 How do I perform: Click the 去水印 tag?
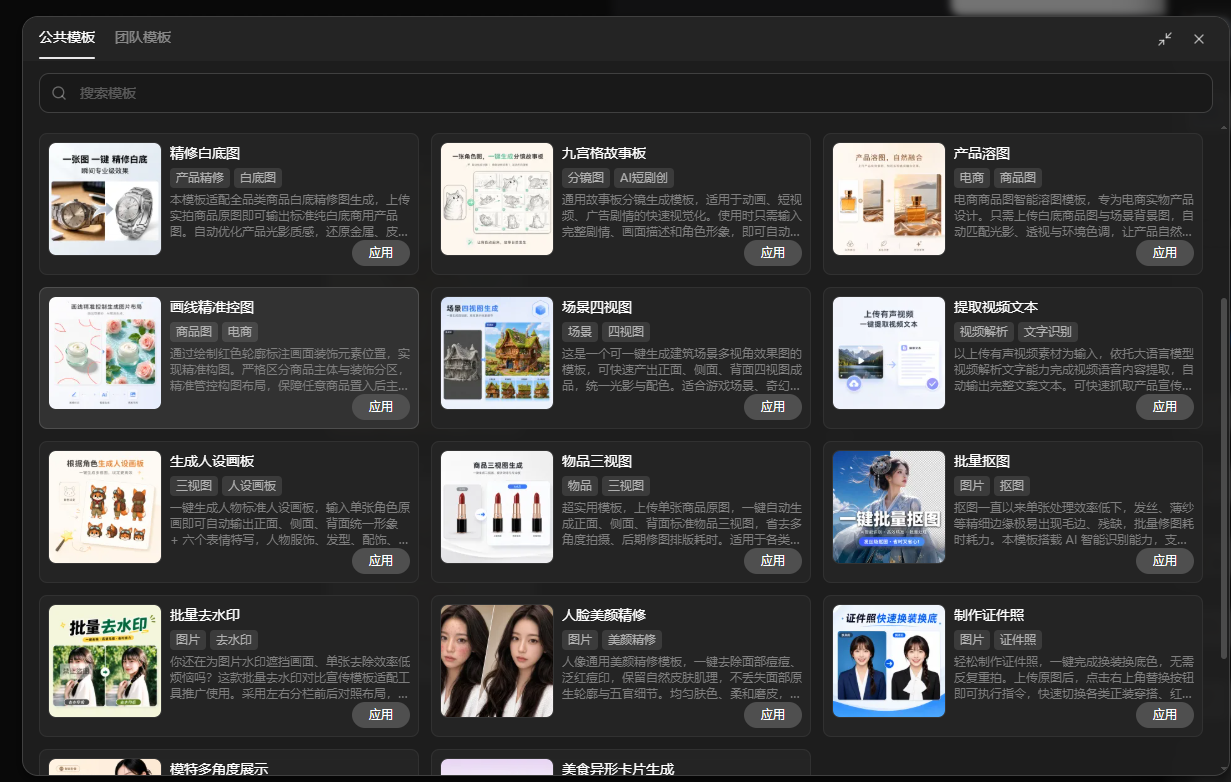point(234,640)
